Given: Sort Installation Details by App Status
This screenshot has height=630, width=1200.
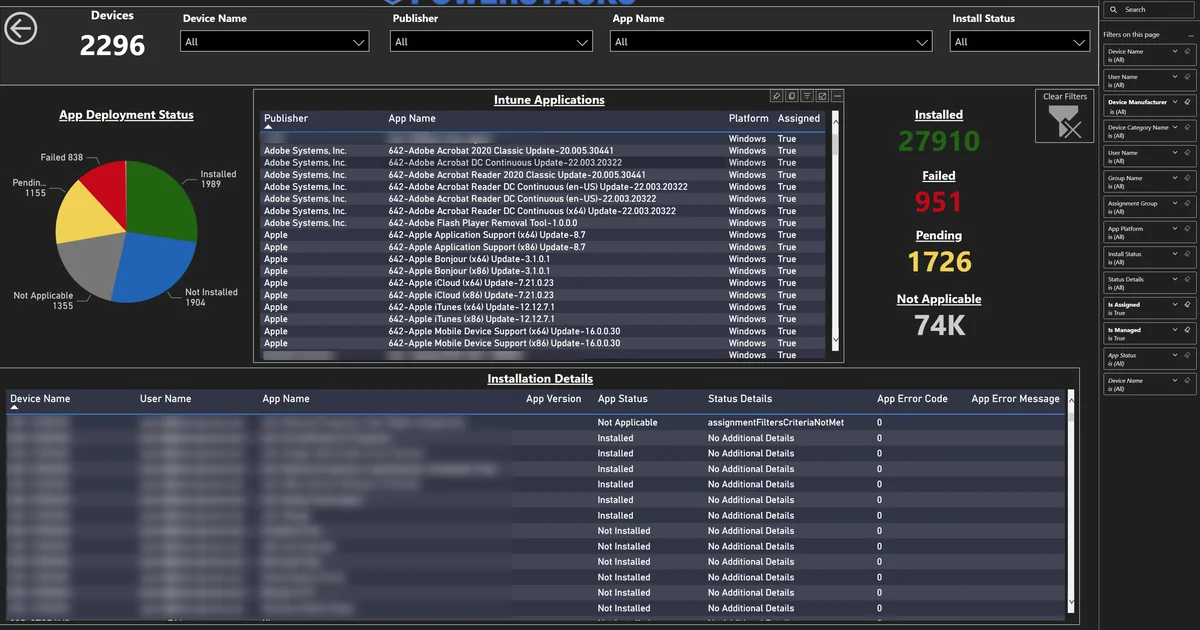Looking at the screenshot, I should (x=623, y=399).
